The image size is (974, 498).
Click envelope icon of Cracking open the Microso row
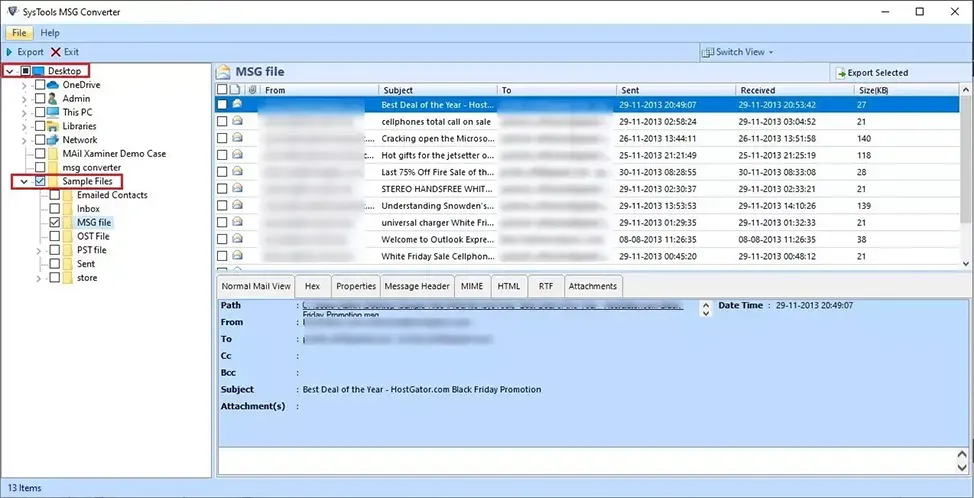click(x=237, y=138)
